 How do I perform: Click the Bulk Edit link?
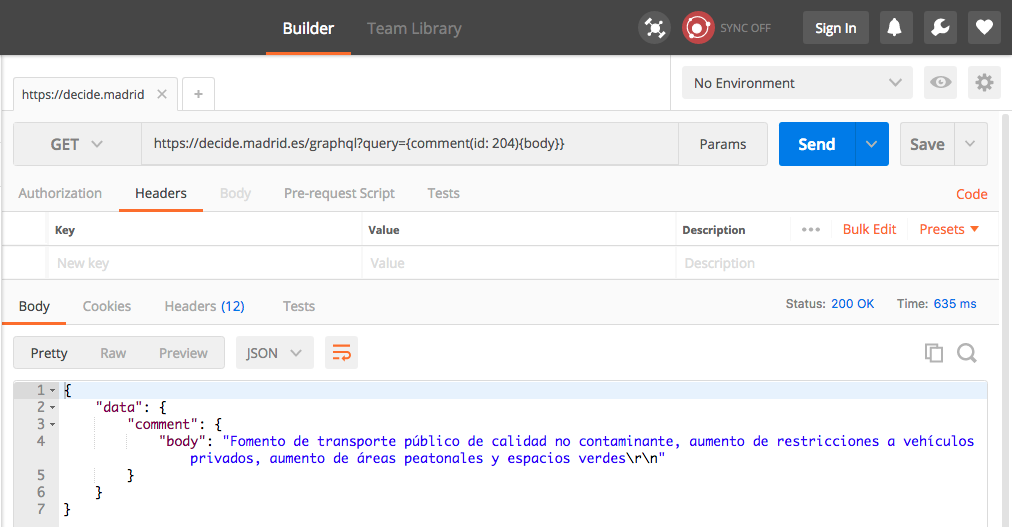pyautogui.click(x=869, y=229)
